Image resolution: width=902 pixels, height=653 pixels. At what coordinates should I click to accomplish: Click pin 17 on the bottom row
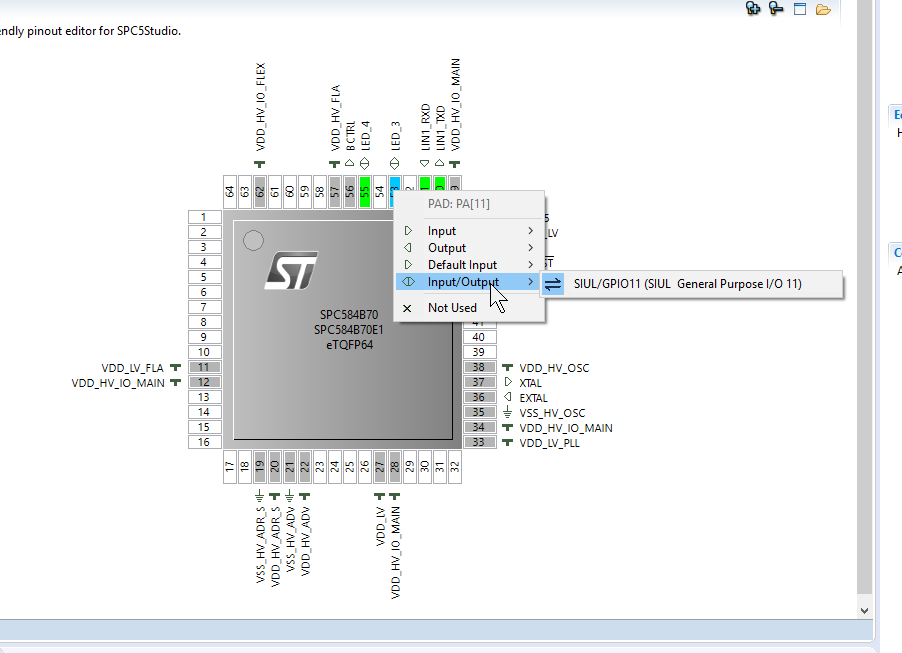(230, 467)
